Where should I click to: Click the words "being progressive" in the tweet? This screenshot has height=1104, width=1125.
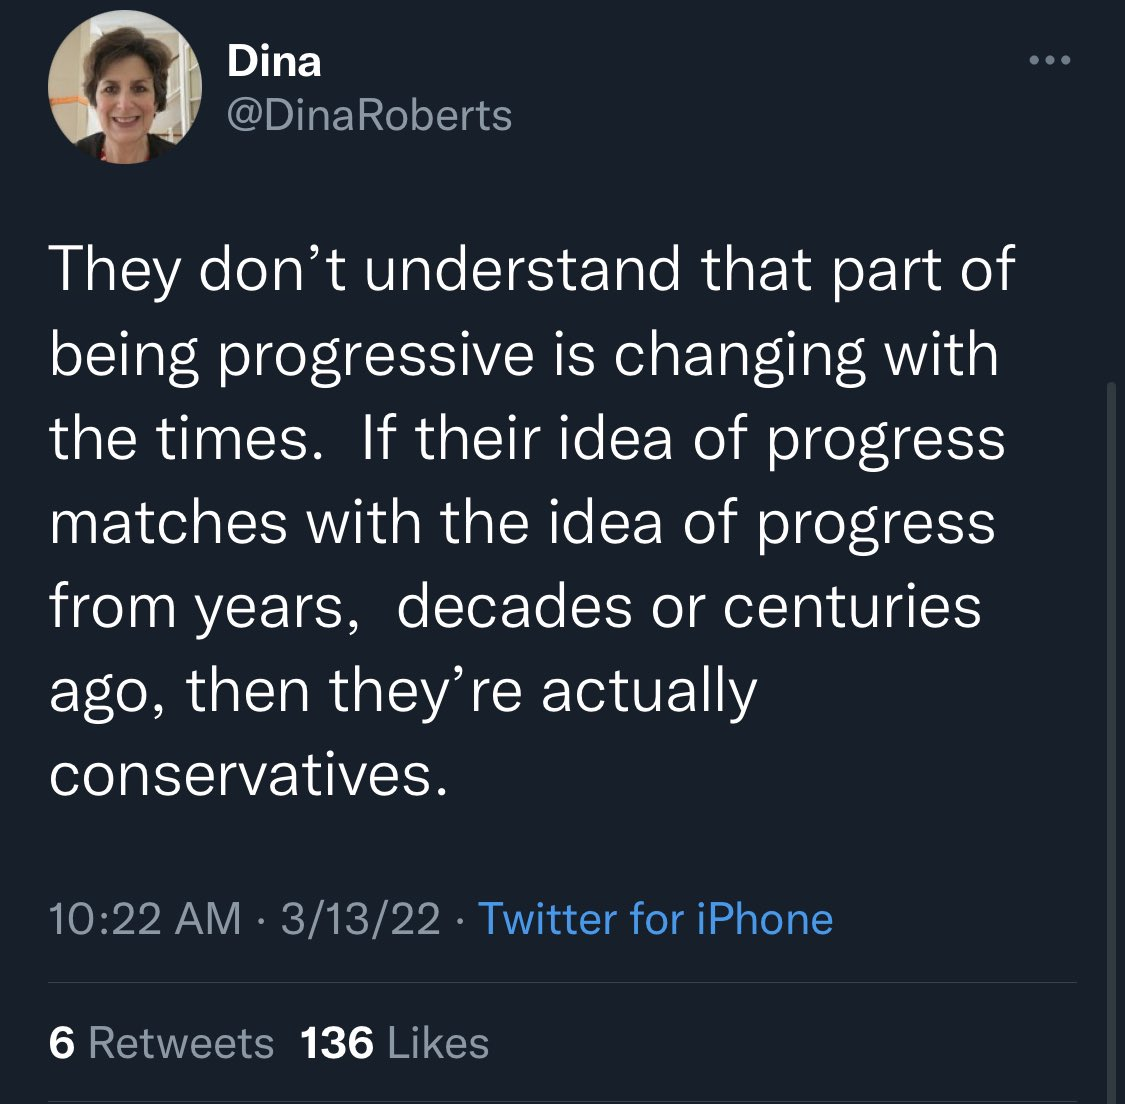click(291, 355)
